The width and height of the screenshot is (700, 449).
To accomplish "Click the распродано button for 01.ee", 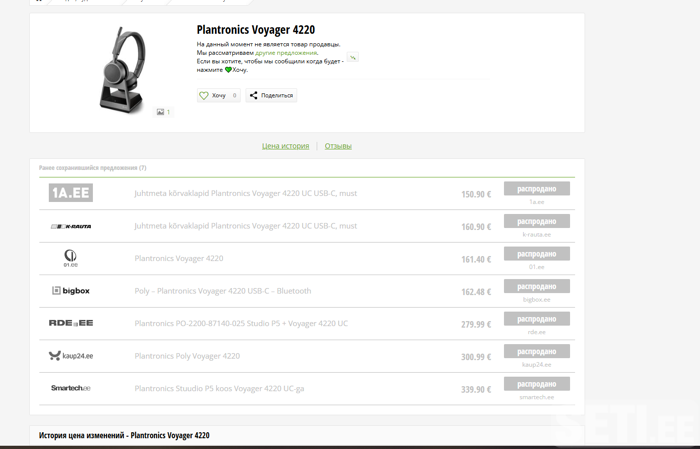I will pyautogui.click(x=537, y=254).
